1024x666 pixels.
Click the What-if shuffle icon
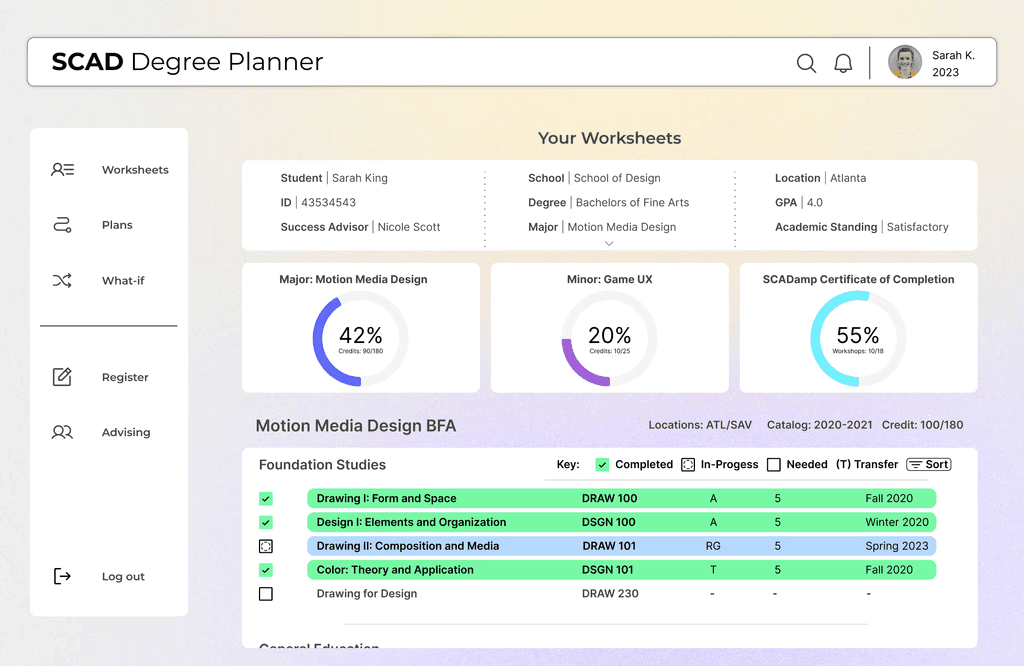coord(62,280)
